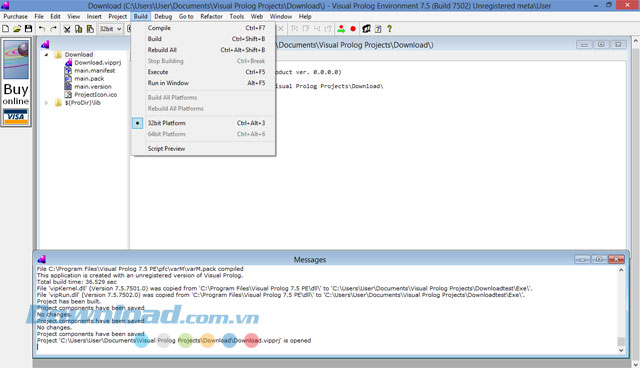Viewport: 640px width, 368px height.
Task: Click the Buy online VISA banner
Action: pos(16,82)
